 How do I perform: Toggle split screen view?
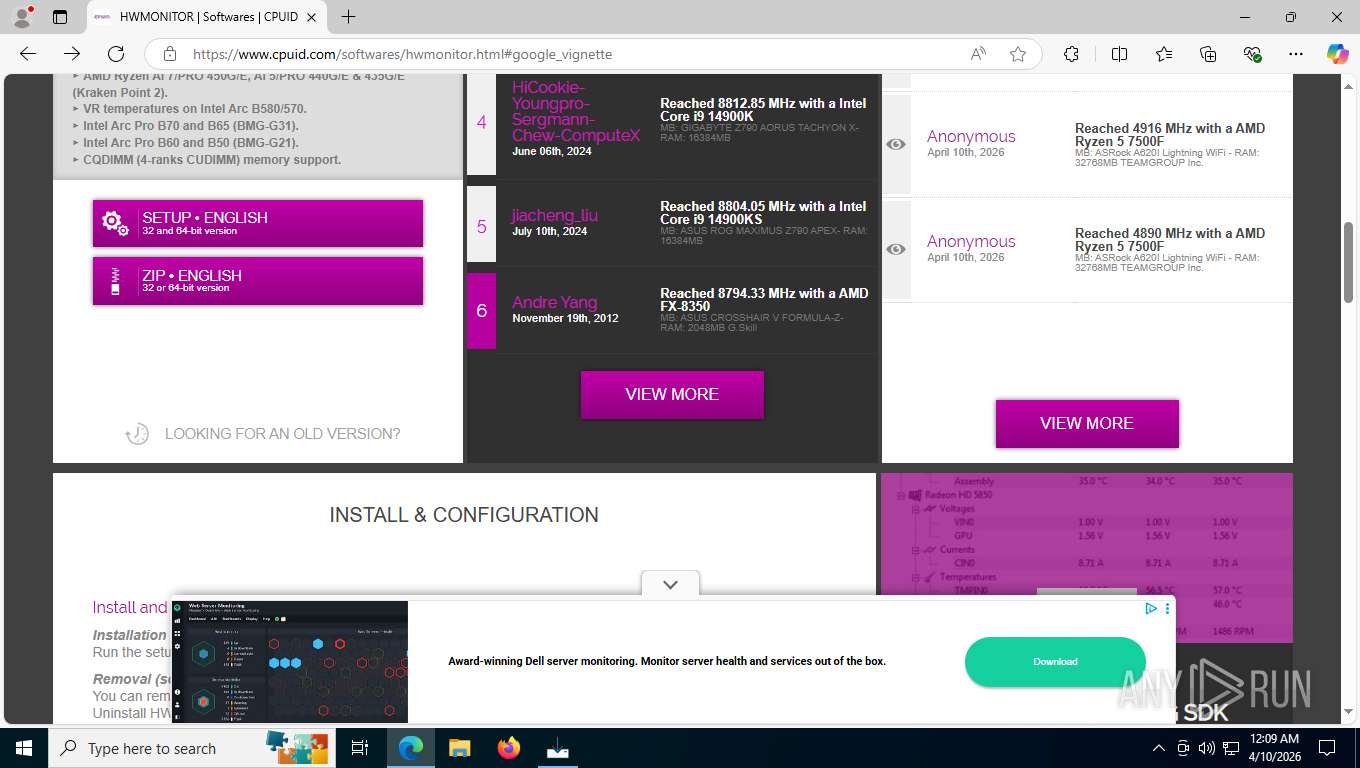tap(1119, 54)
